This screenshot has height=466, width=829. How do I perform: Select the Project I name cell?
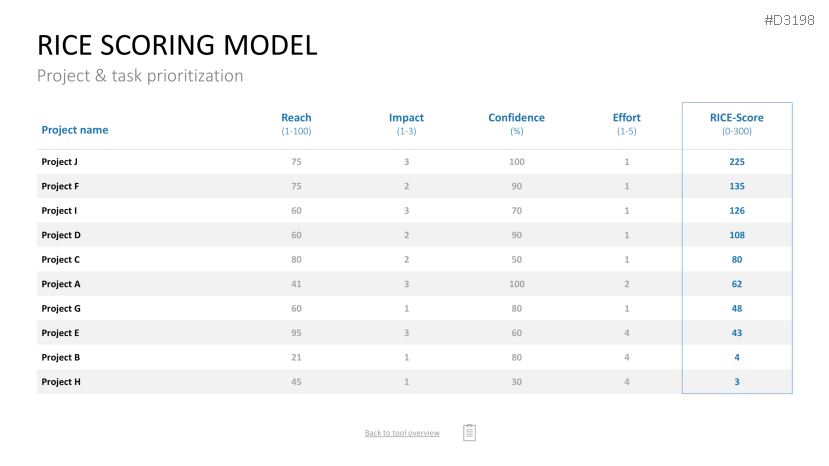click(59, 211)
